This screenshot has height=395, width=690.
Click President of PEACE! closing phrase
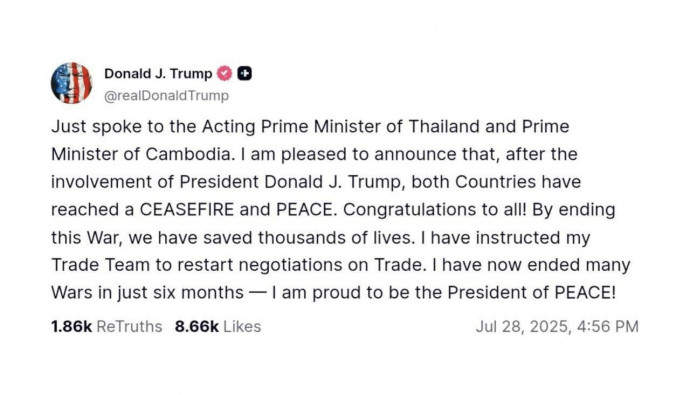[x=532, y=292]
